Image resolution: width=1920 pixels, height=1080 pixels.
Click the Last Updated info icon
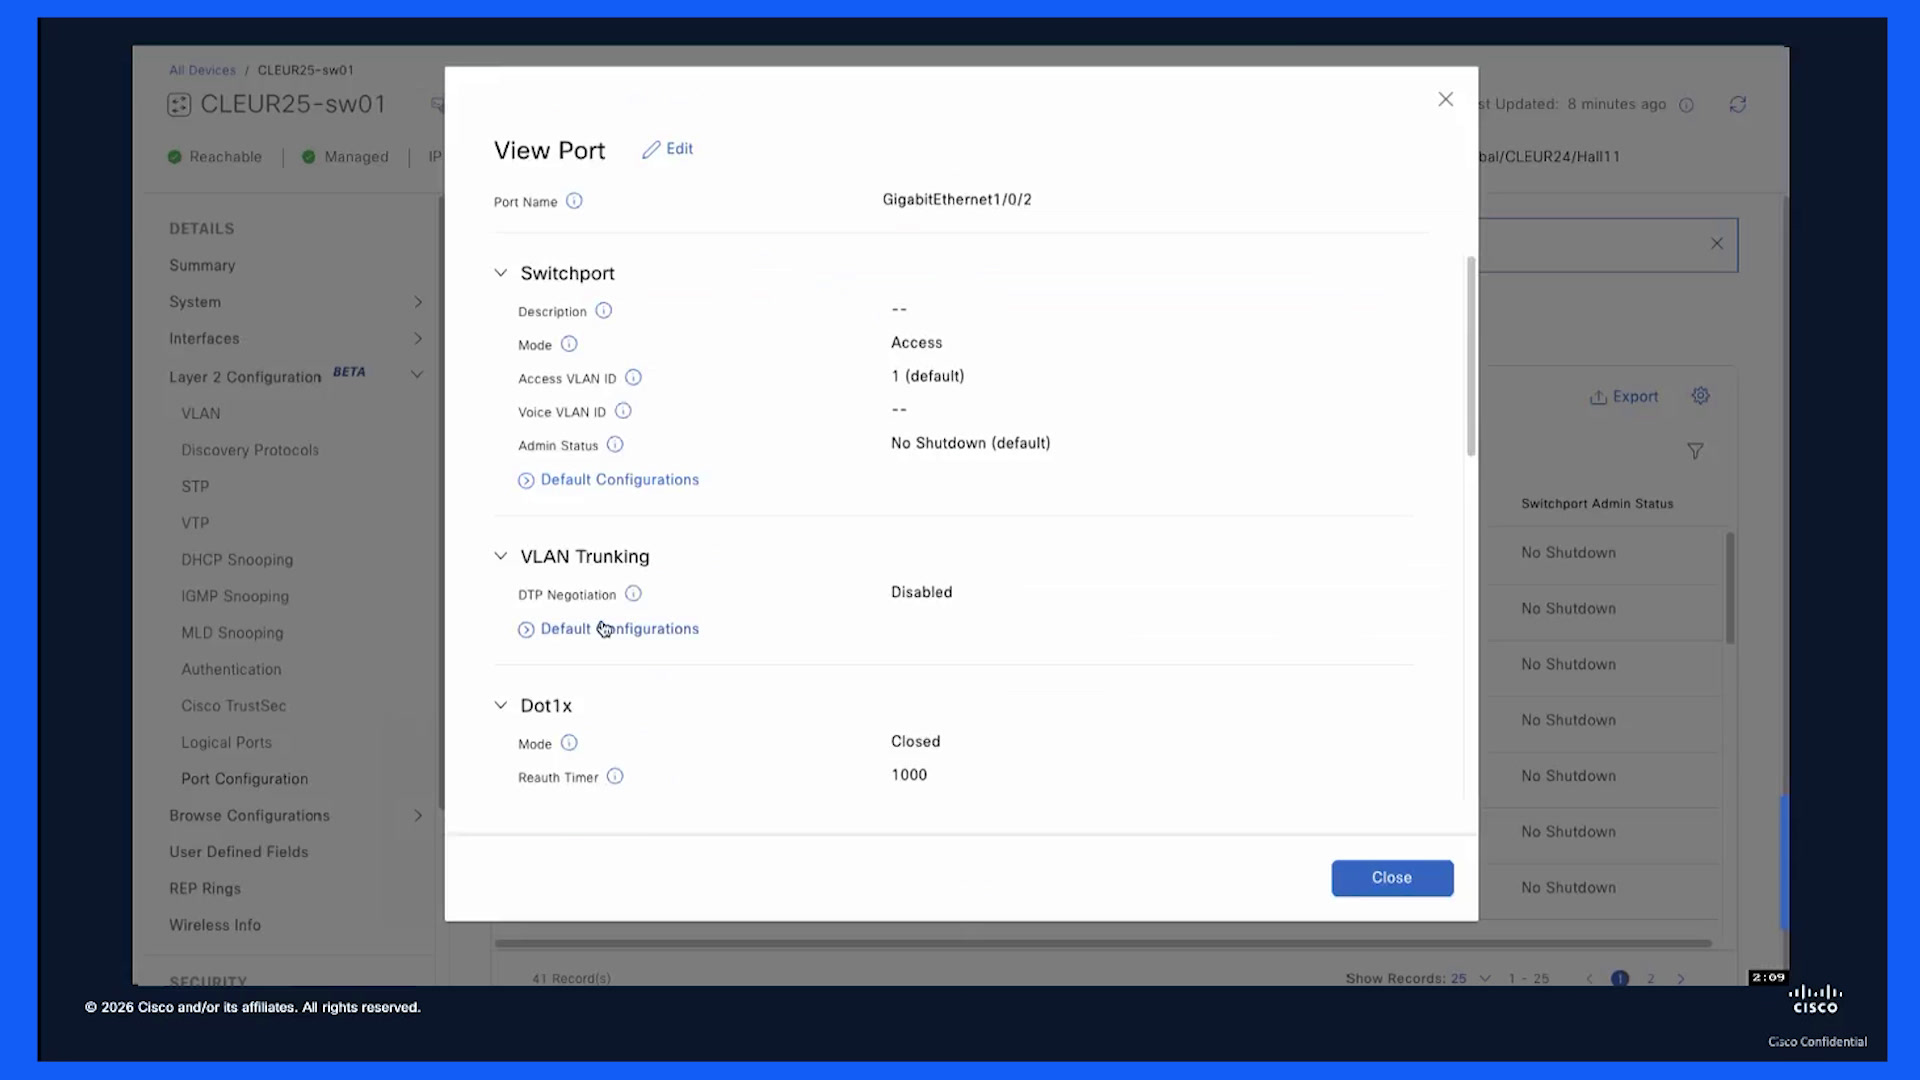[x=1686, y=105]
